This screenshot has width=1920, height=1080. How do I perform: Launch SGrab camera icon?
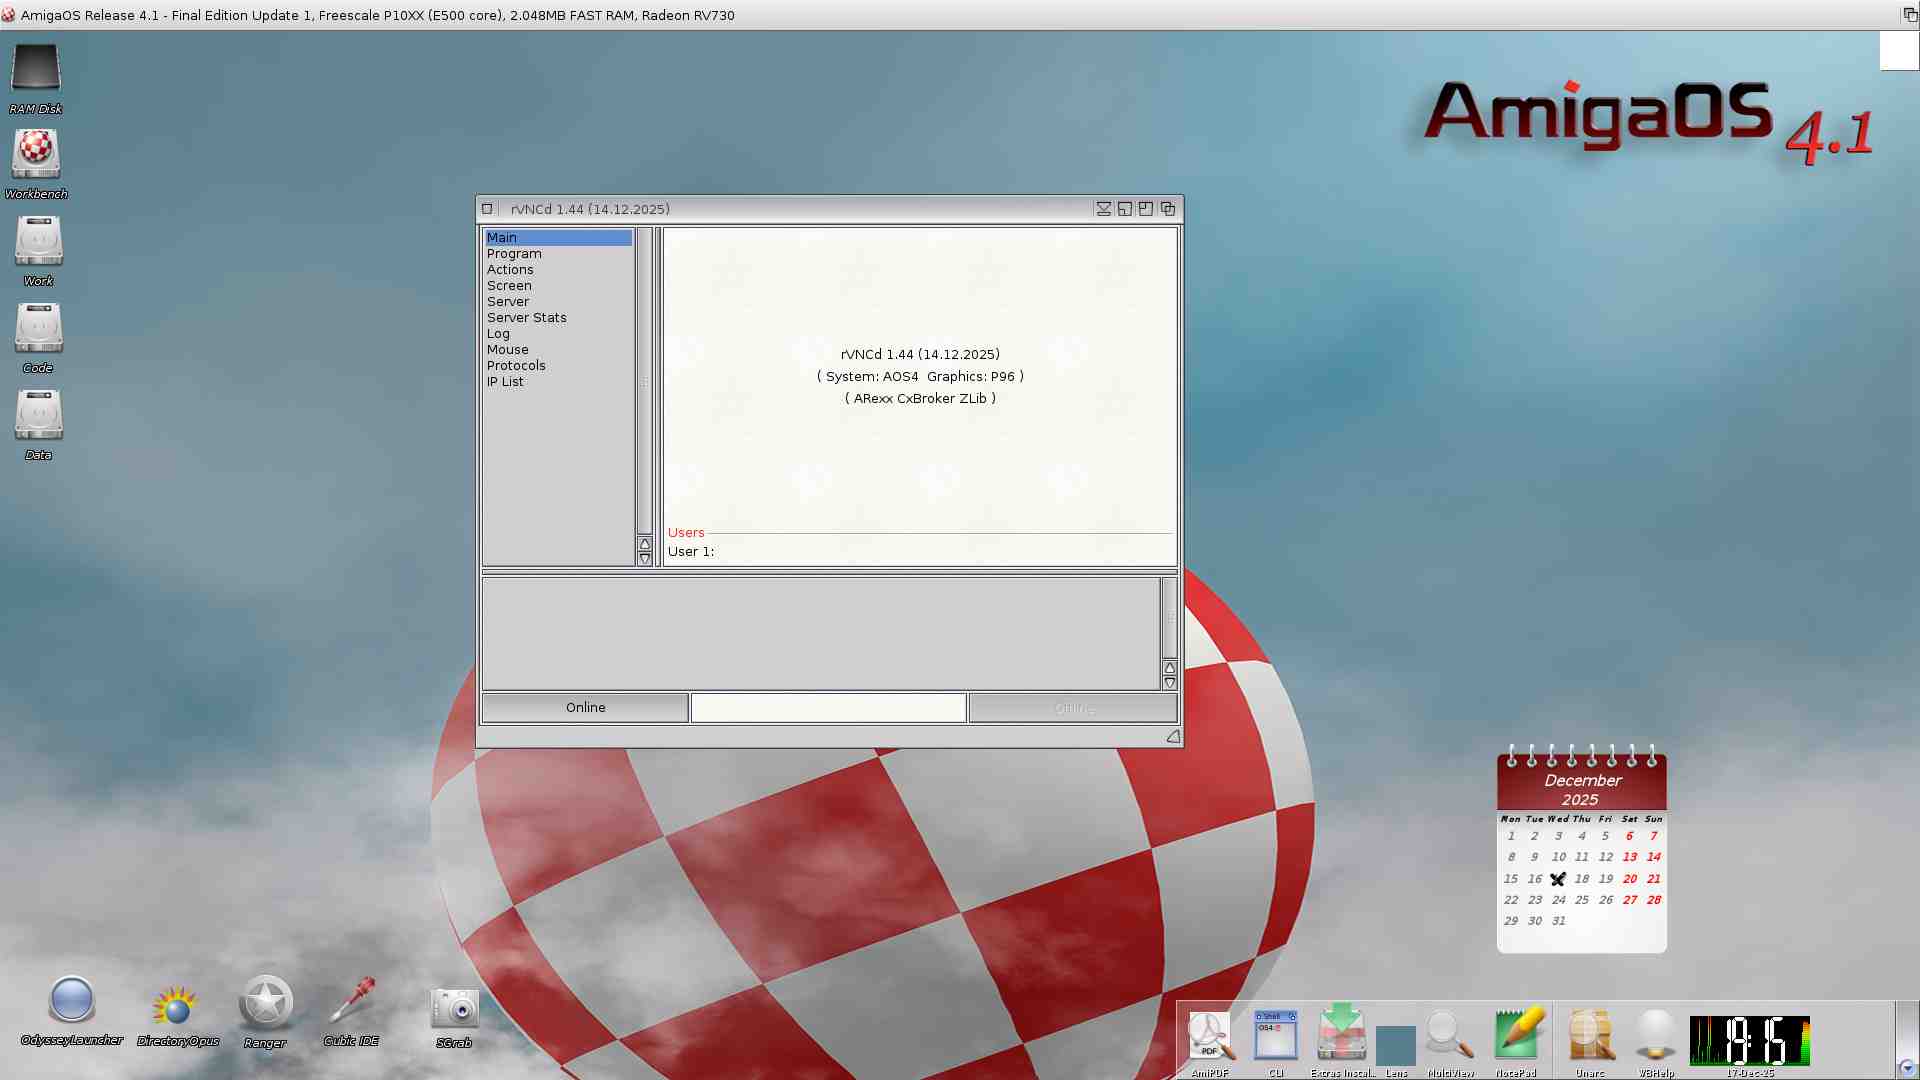coord(454,1008)
